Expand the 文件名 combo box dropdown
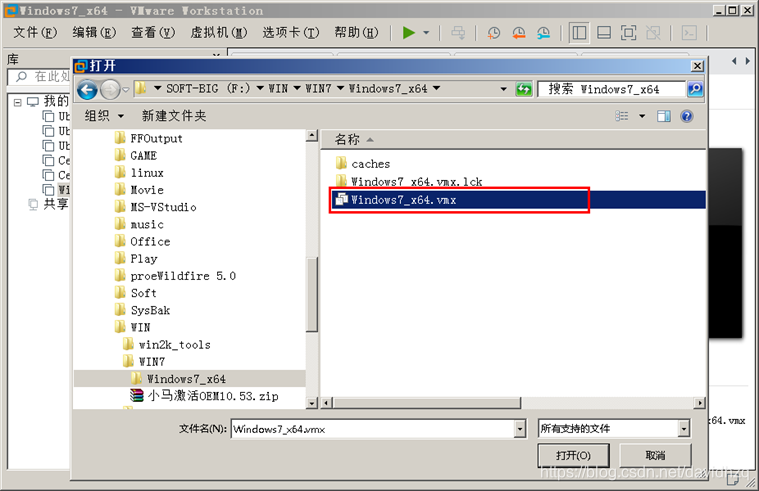Viewport: 759px width, 491px height. (519, 428)
